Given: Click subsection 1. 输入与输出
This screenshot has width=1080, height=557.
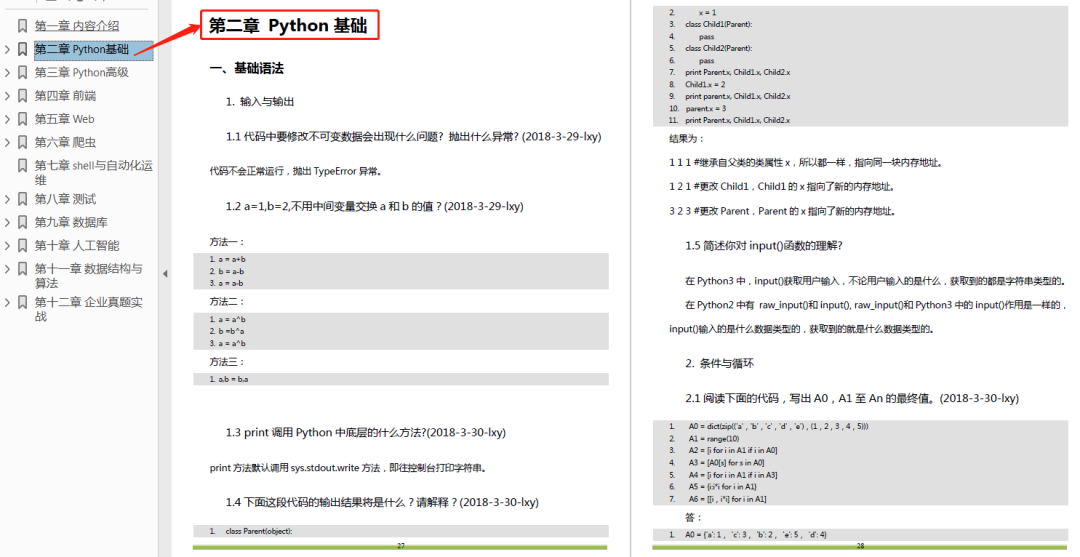Looking at the screenshot, I should coord(260,102).
